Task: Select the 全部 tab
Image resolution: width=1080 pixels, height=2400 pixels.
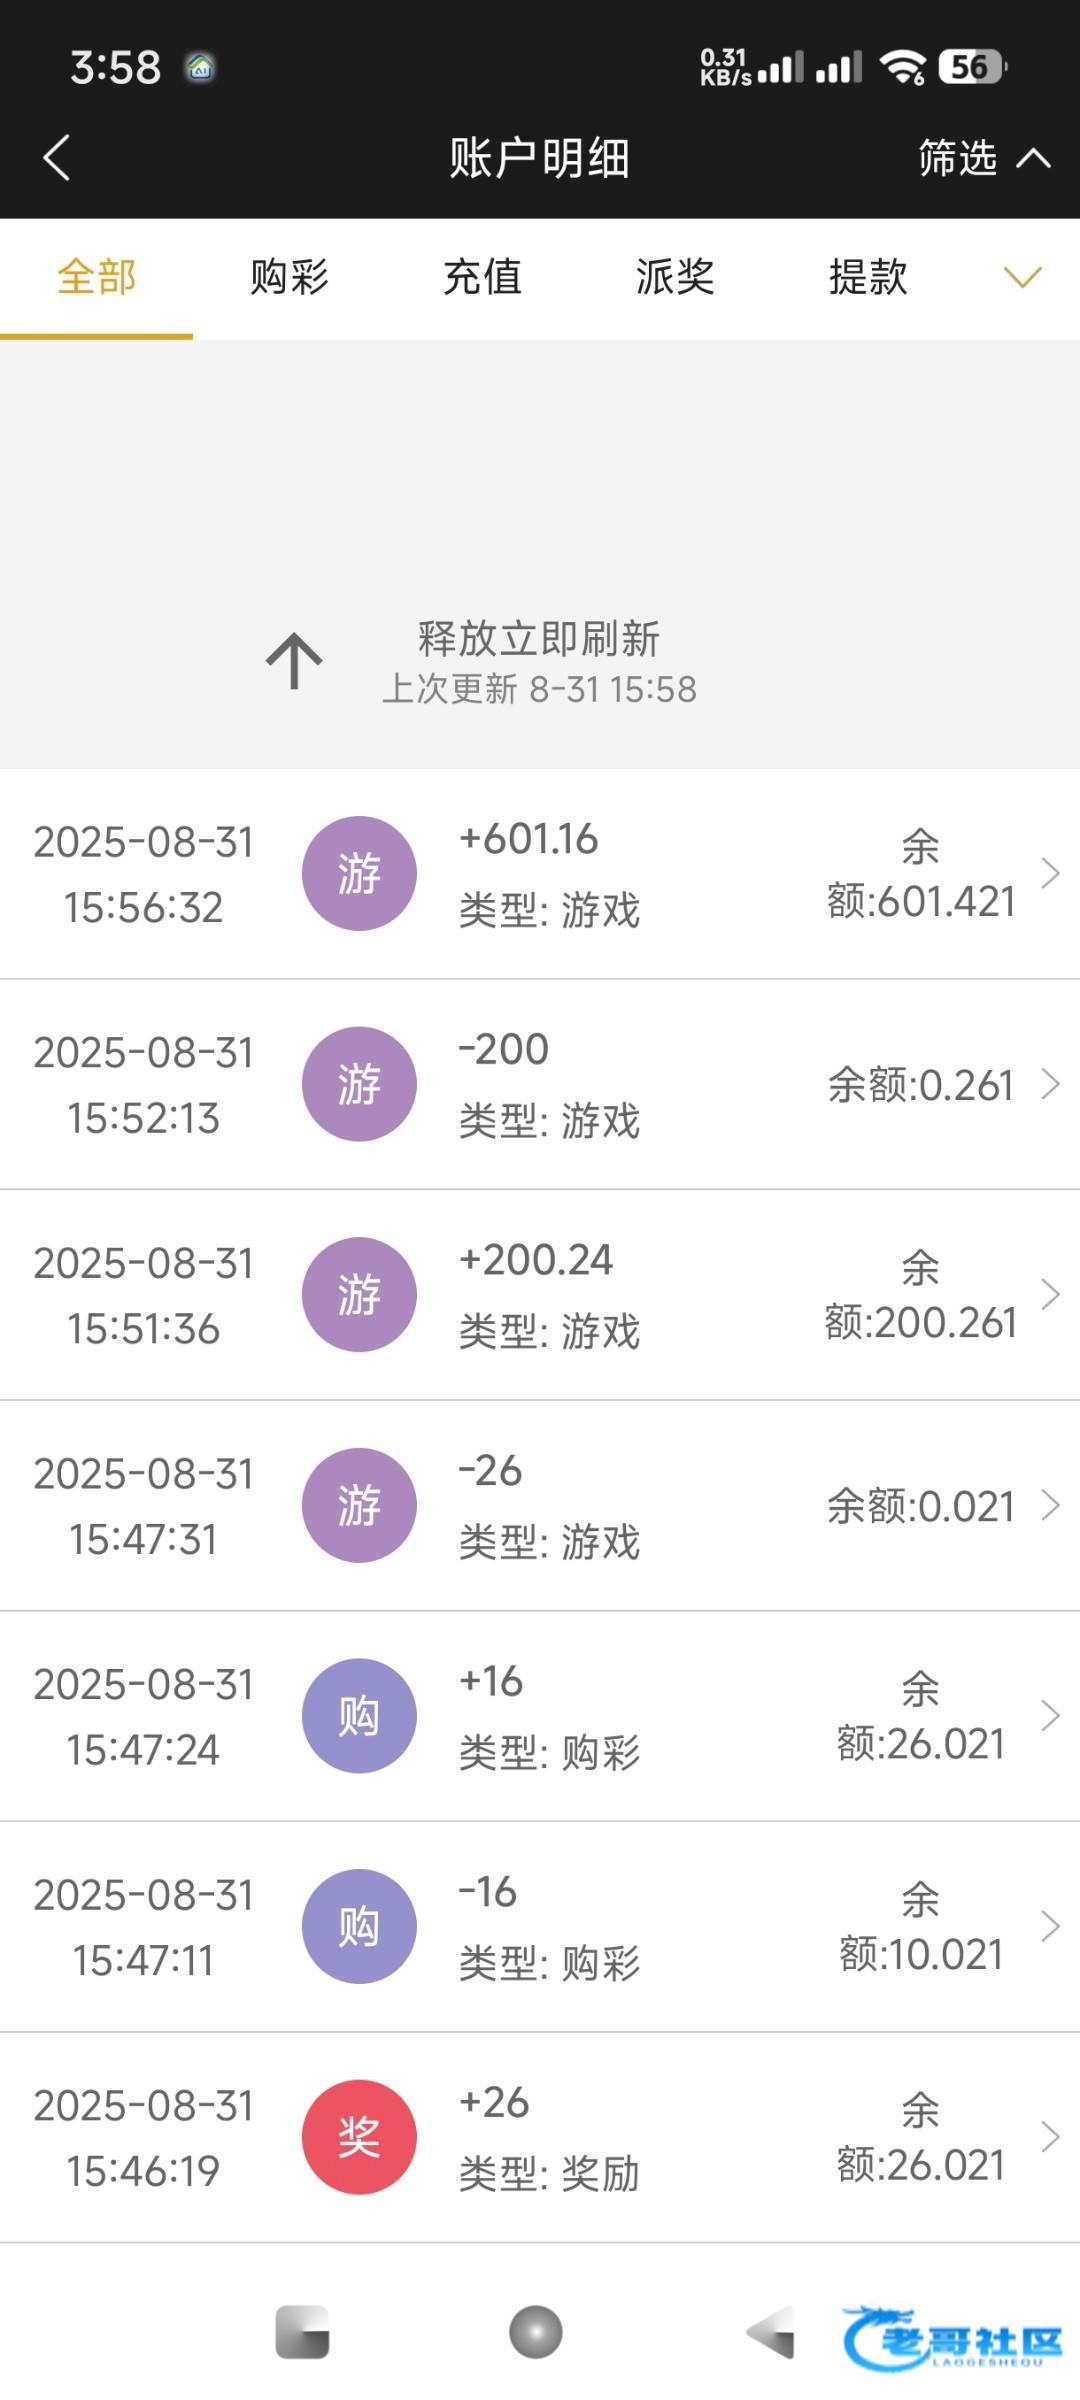Action: coord(96,277)
